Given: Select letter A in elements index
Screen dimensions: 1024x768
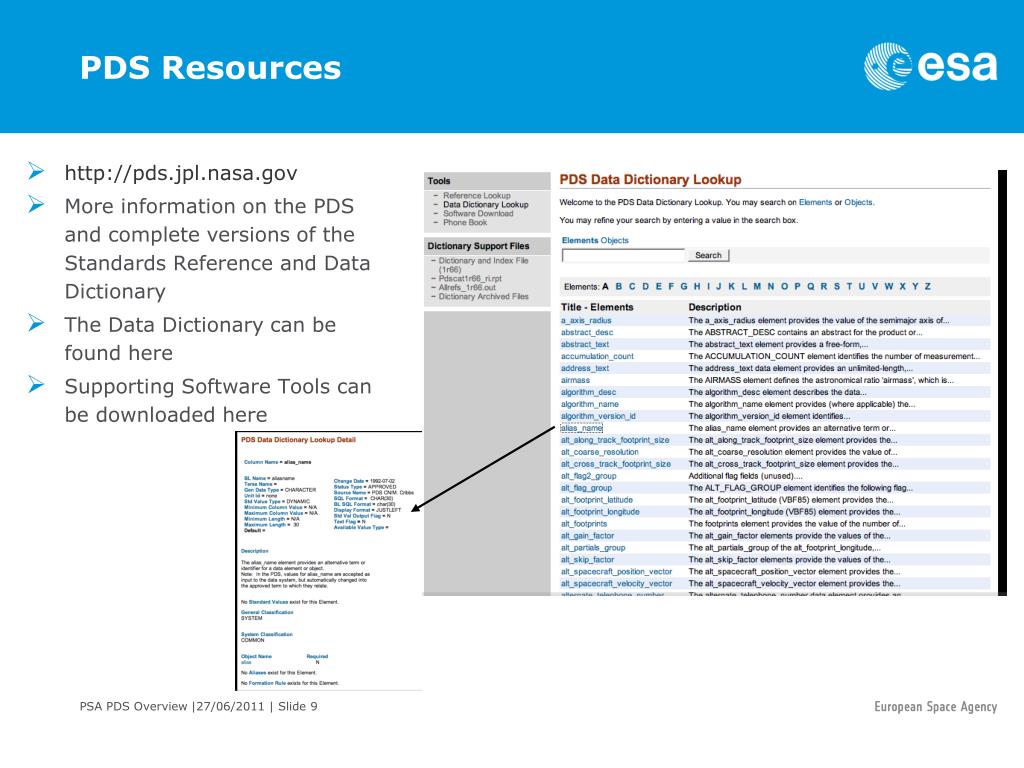Looking at the screenshot, I should pos(605,287).
